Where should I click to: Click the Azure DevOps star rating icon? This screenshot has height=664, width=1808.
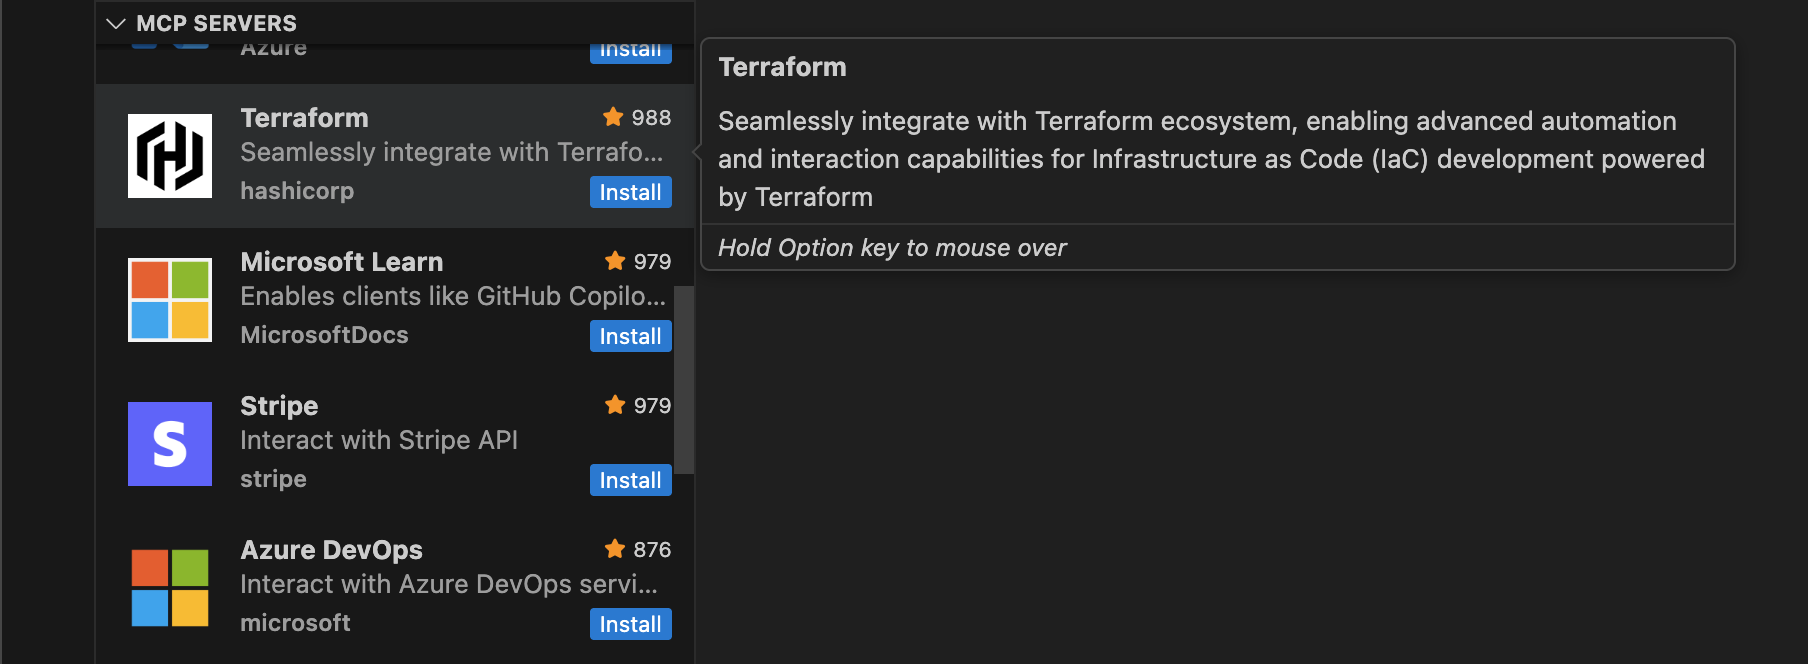pos(615,549)
